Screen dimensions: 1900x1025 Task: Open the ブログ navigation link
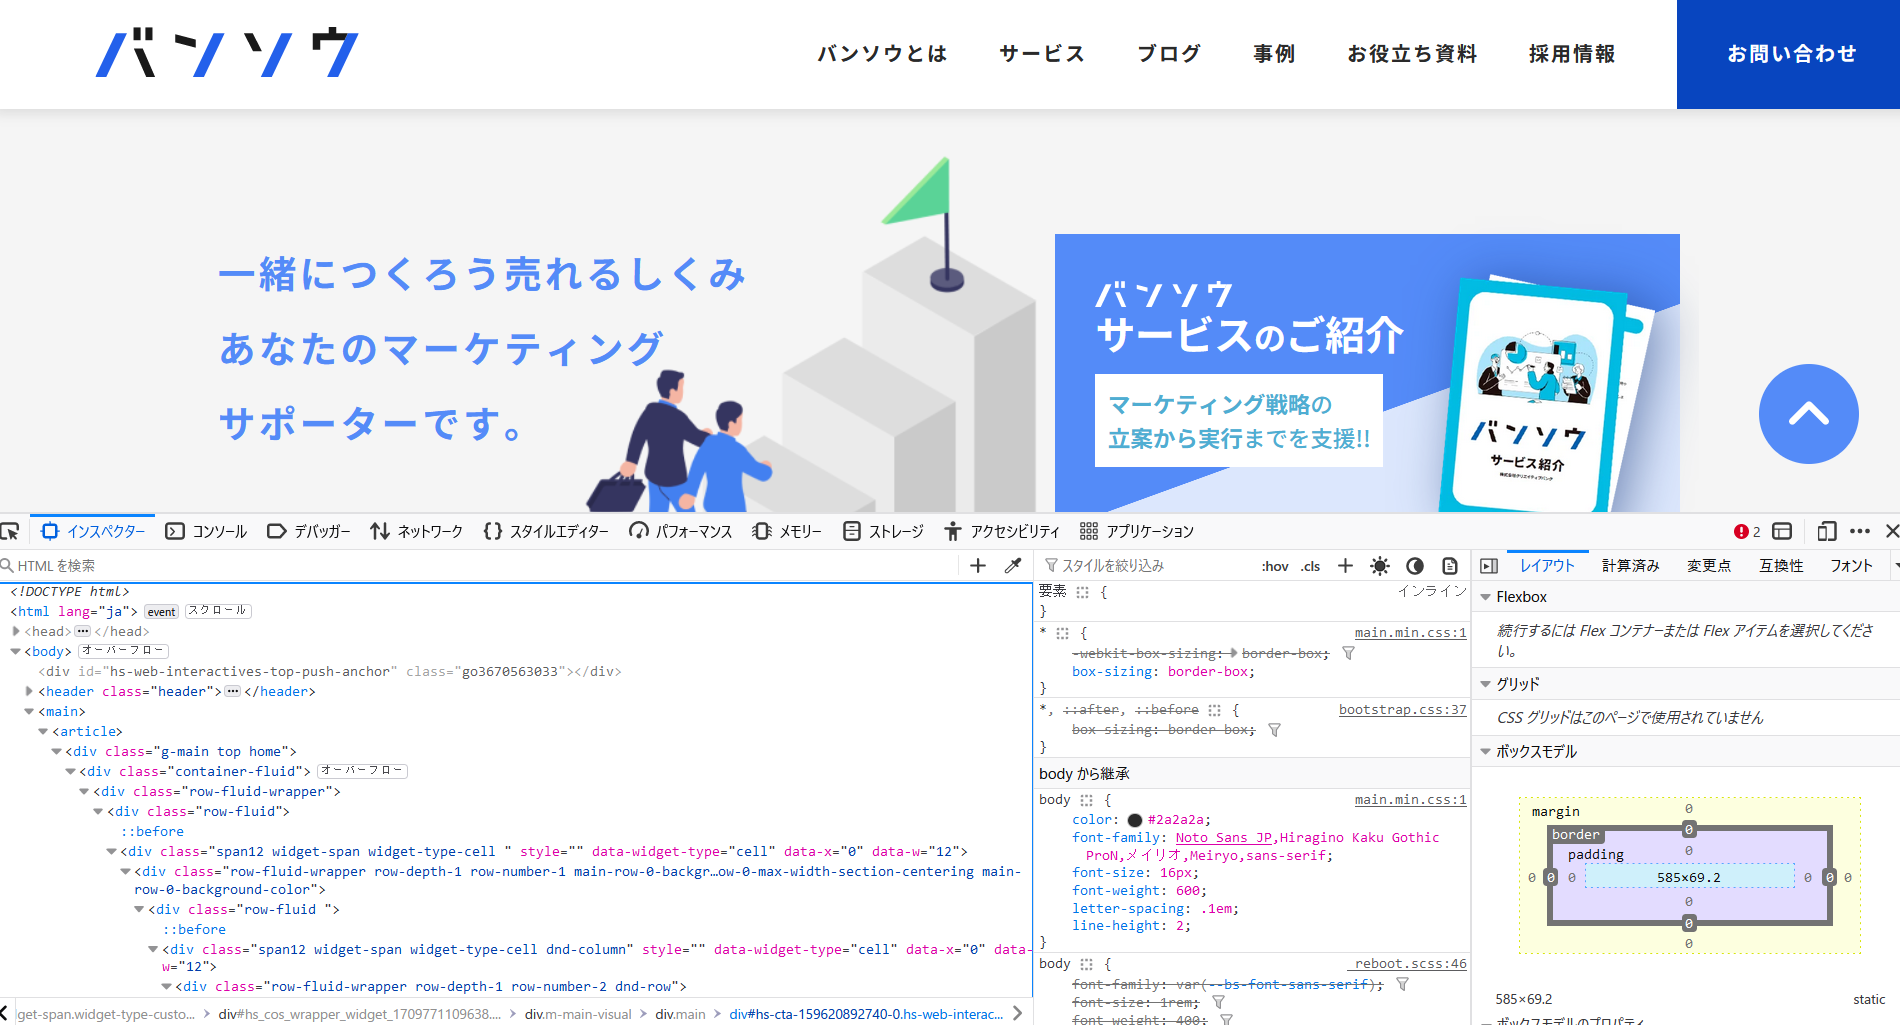1169,54
